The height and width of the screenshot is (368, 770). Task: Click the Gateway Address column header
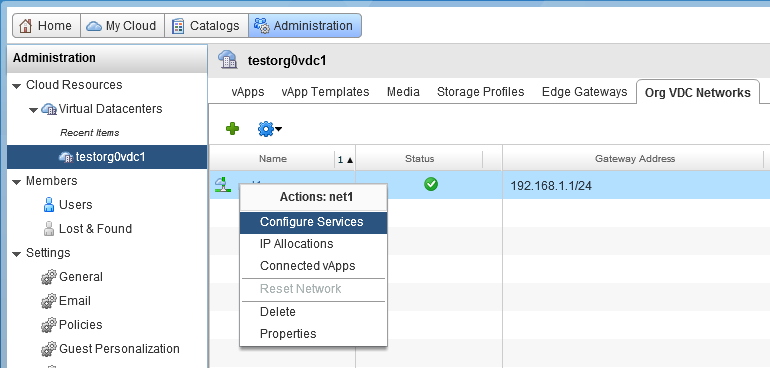634,159
